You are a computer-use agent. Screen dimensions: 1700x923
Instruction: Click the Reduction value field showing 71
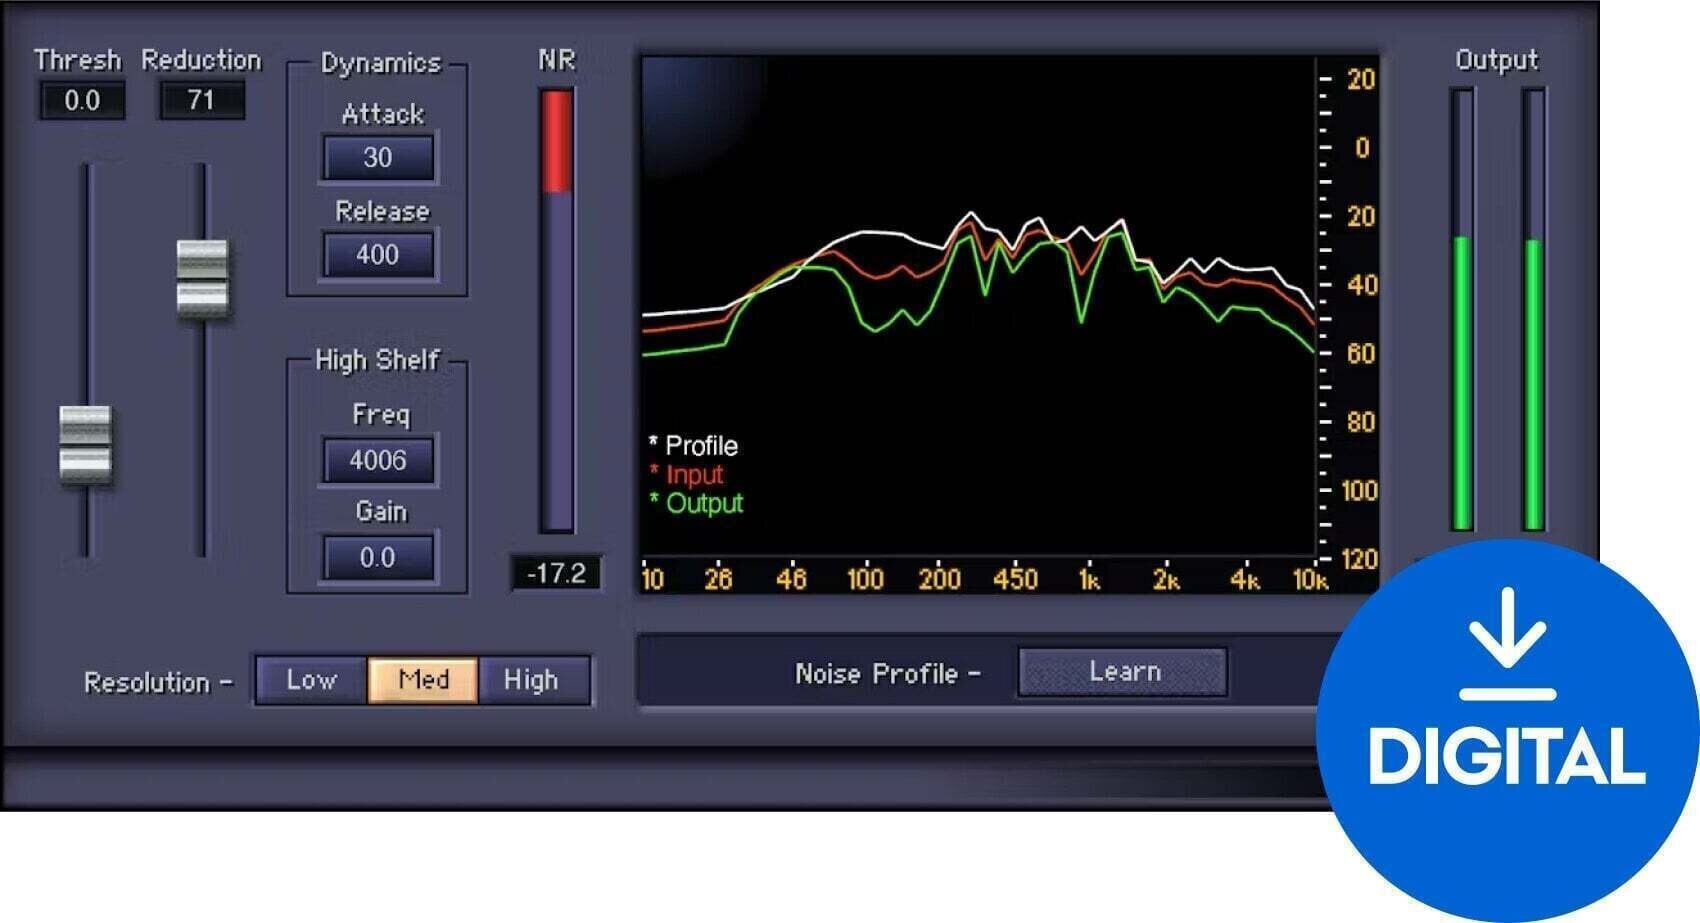click(x=201, y=101)
